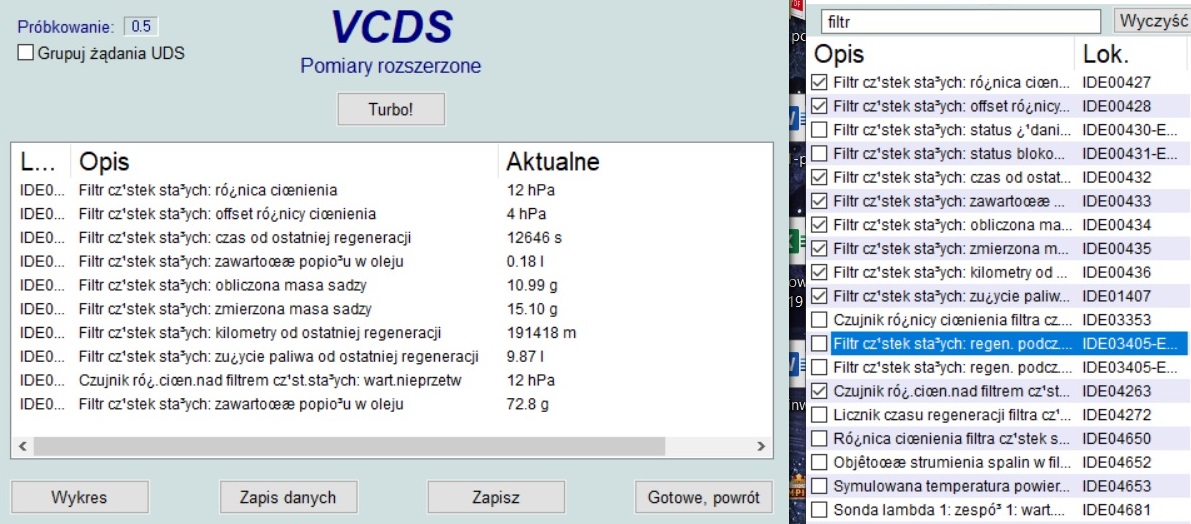The width and height of the screenshot is (1191, 524).
Task: Click the right arrow of horizontal scrollbar
Action: click(x=761, y=446)
